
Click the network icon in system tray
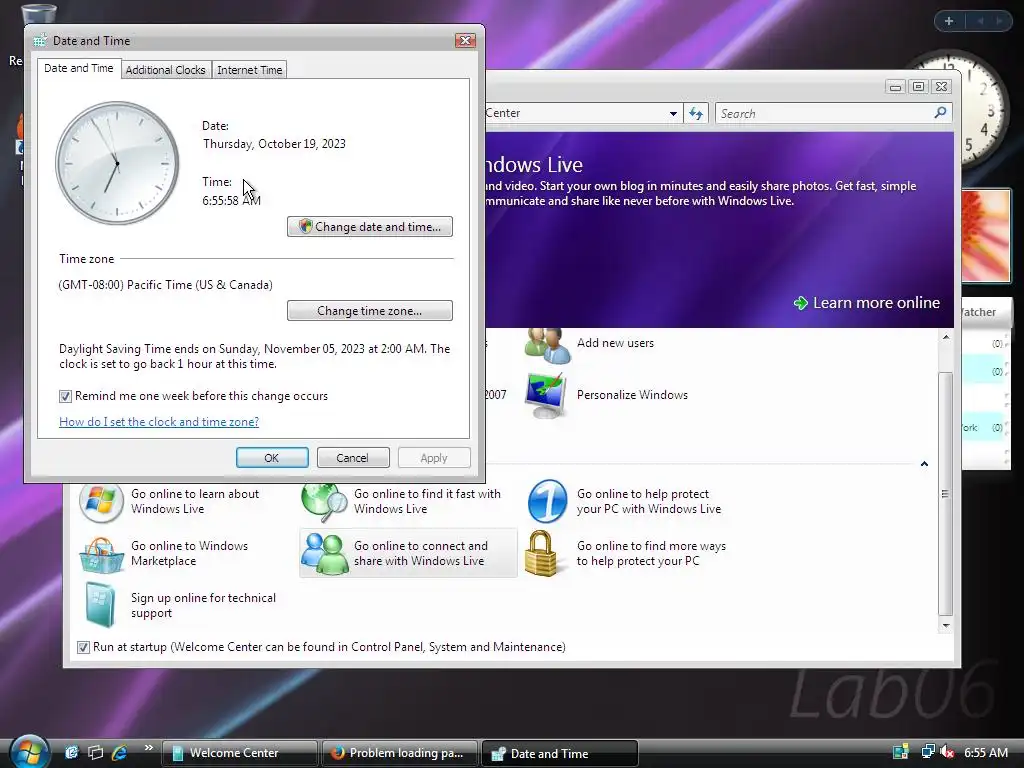coord(927,752)
